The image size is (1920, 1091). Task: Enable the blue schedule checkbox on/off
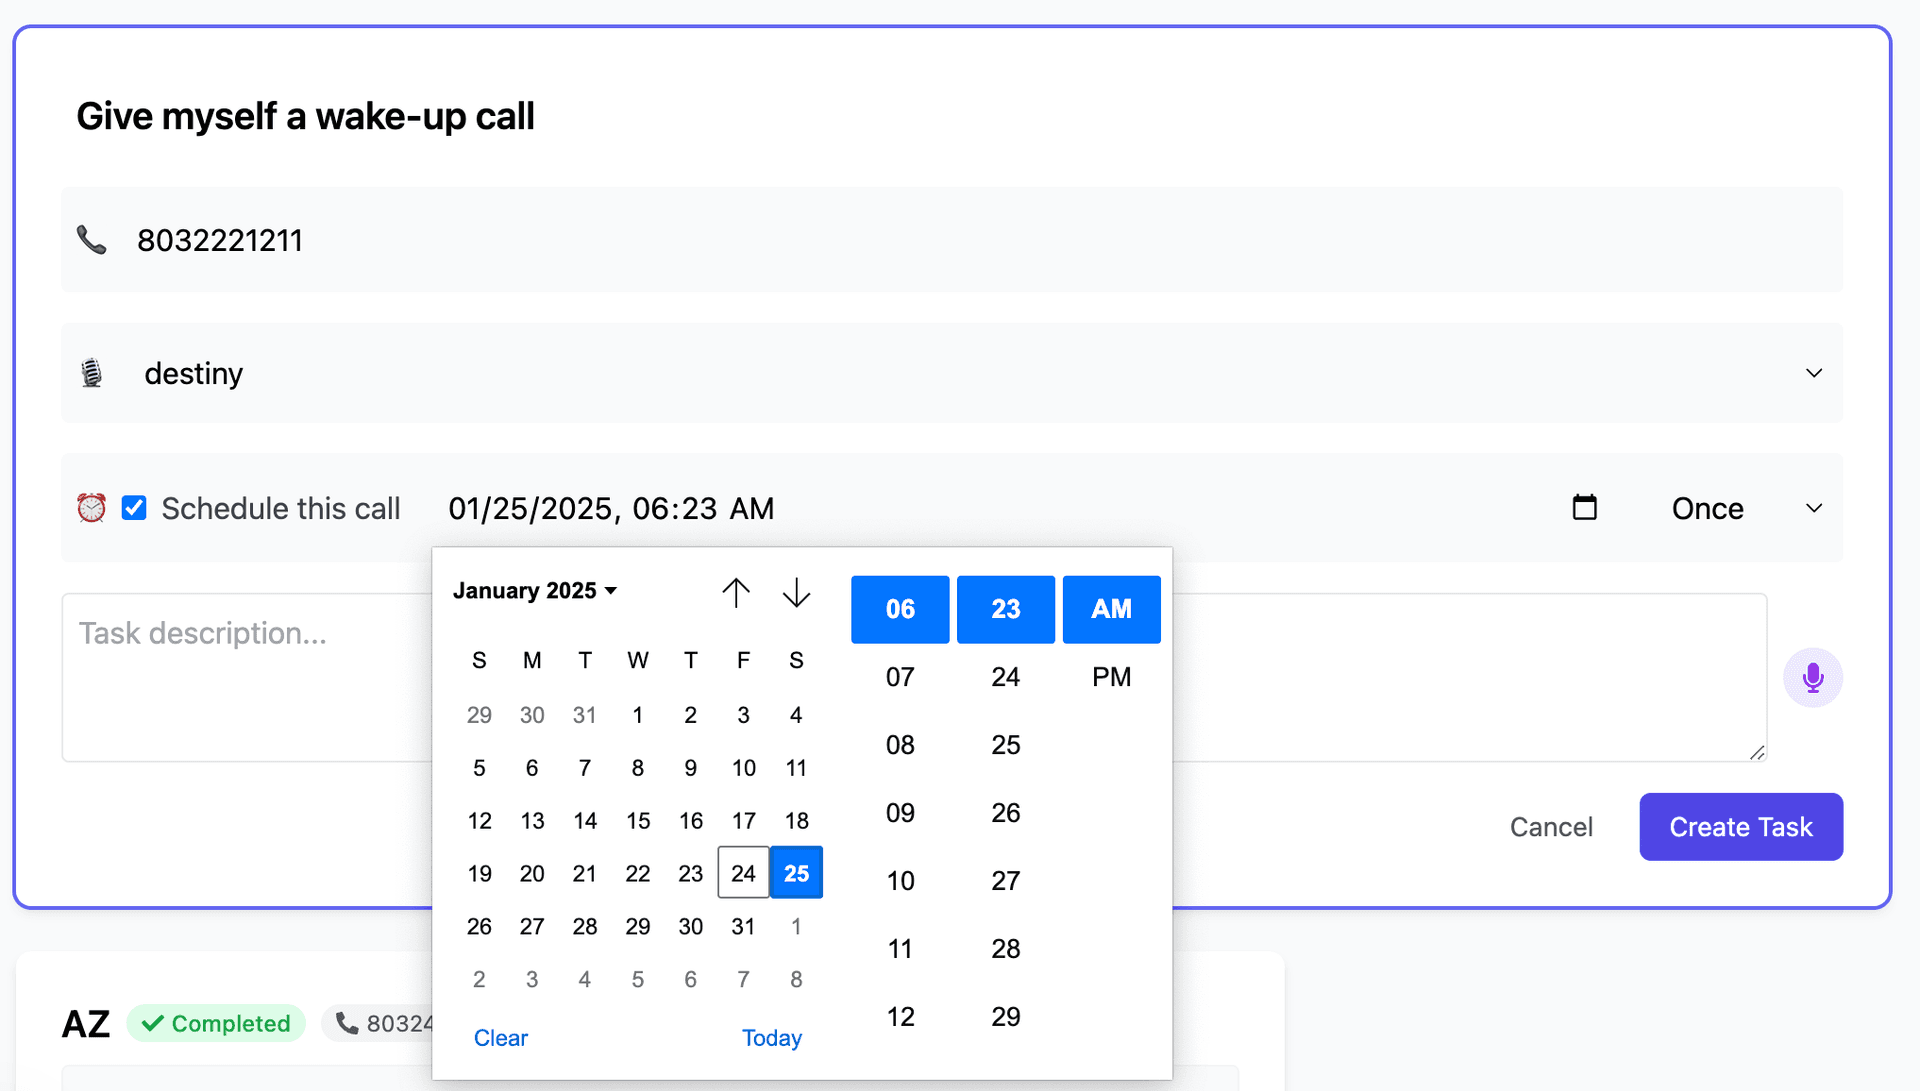tap(135, 508)
